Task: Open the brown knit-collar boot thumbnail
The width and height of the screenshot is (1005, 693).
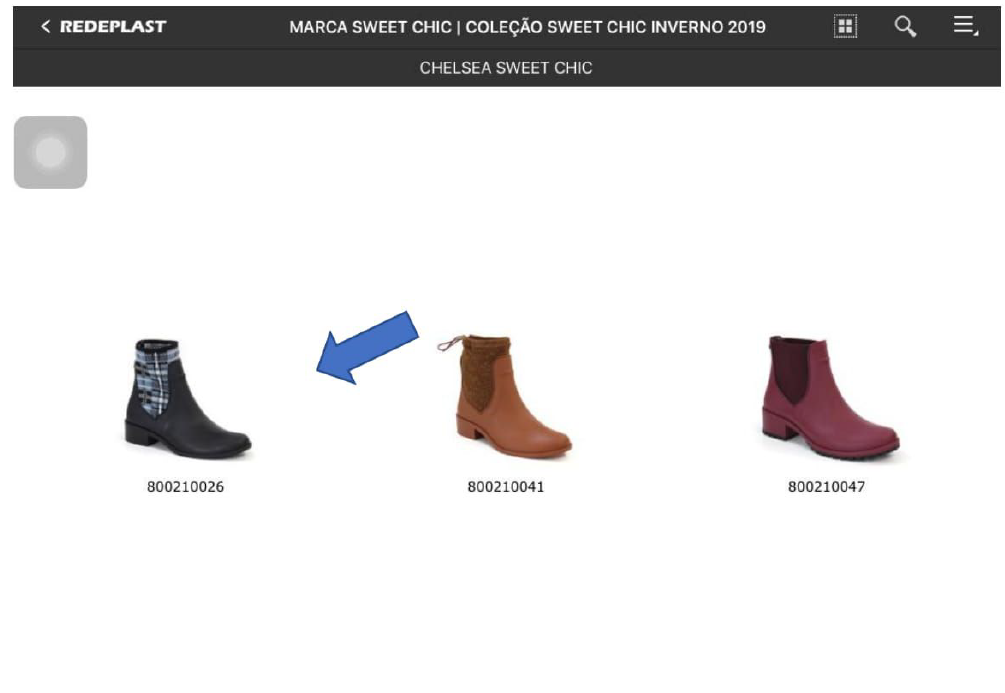Action: [x=506, y=396]
